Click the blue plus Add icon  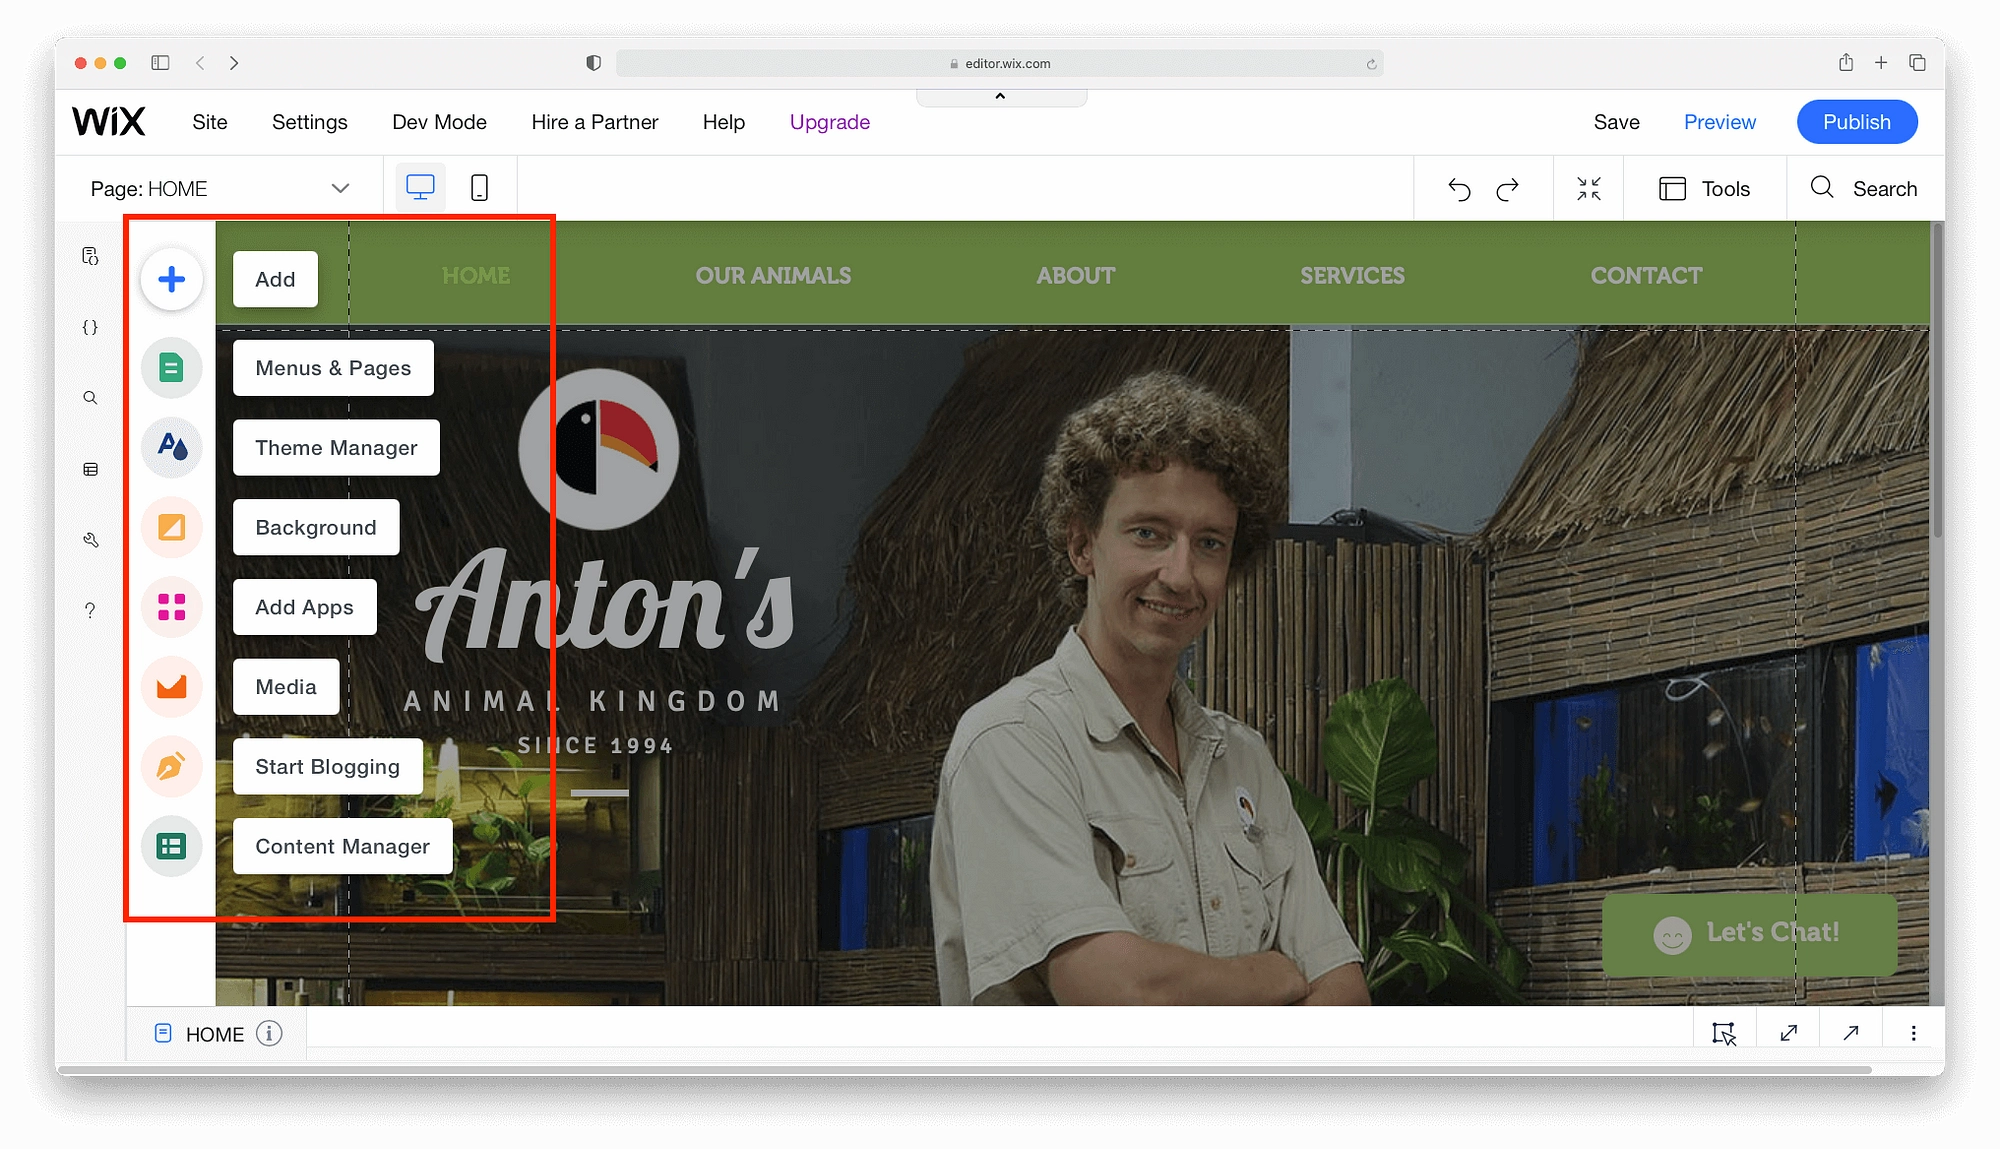click(171, 279)
